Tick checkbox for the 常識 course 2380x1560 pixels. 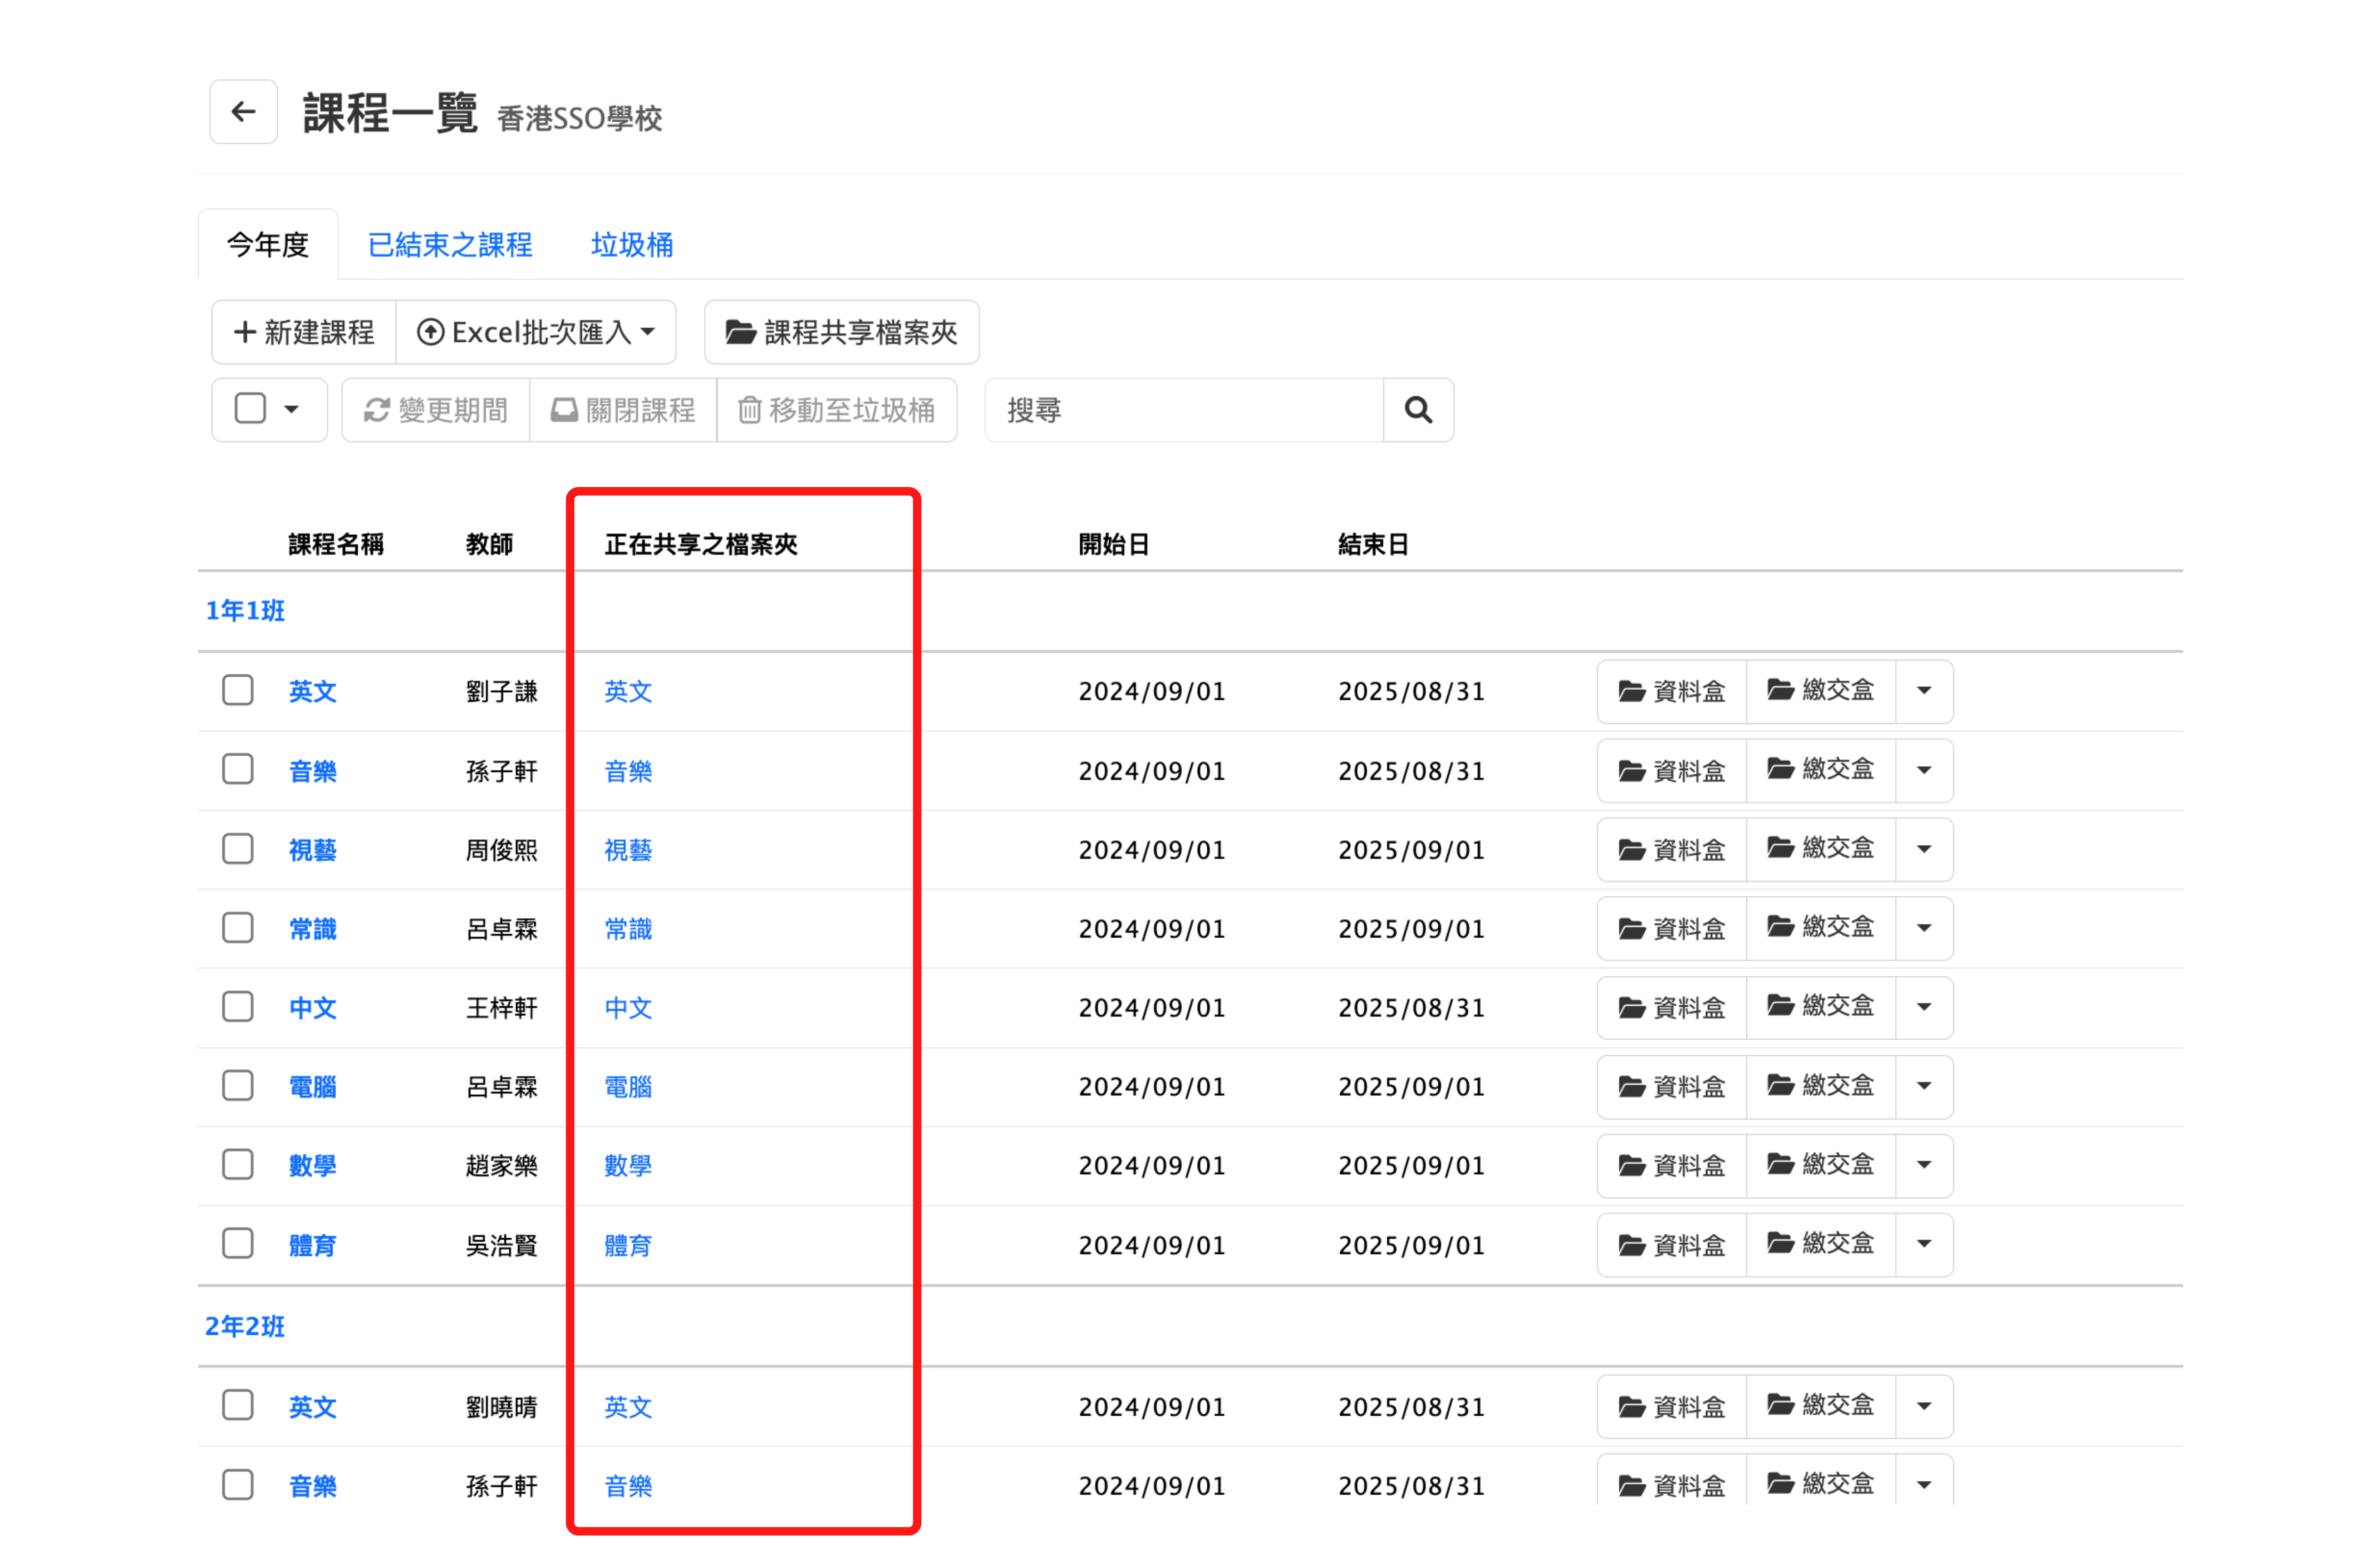237,928
